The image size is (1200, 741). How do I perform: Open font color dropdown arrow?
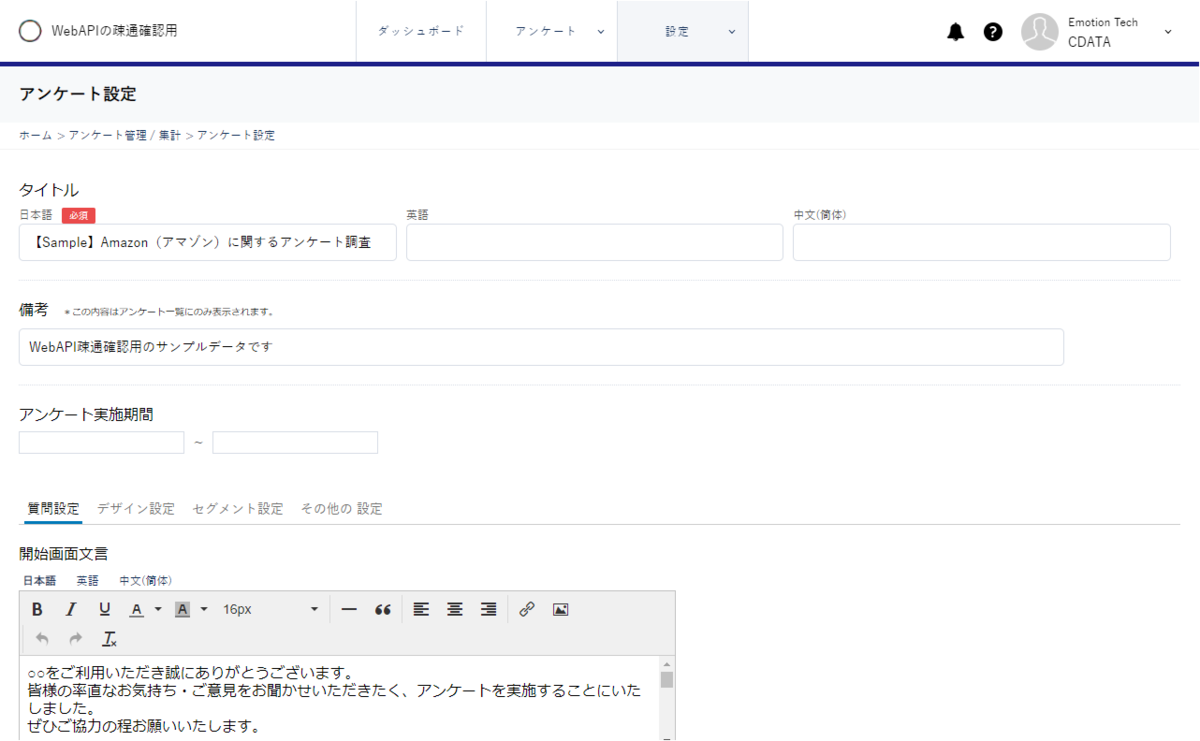click(158, 609)
